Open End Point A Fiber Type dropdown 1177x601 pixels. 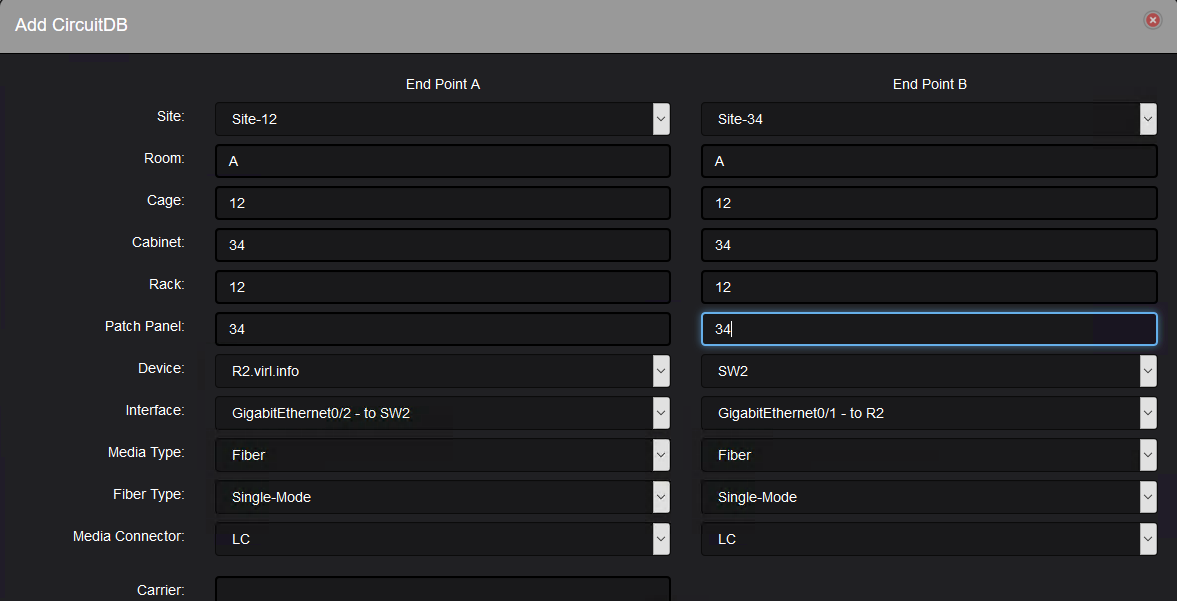[442, 497]
